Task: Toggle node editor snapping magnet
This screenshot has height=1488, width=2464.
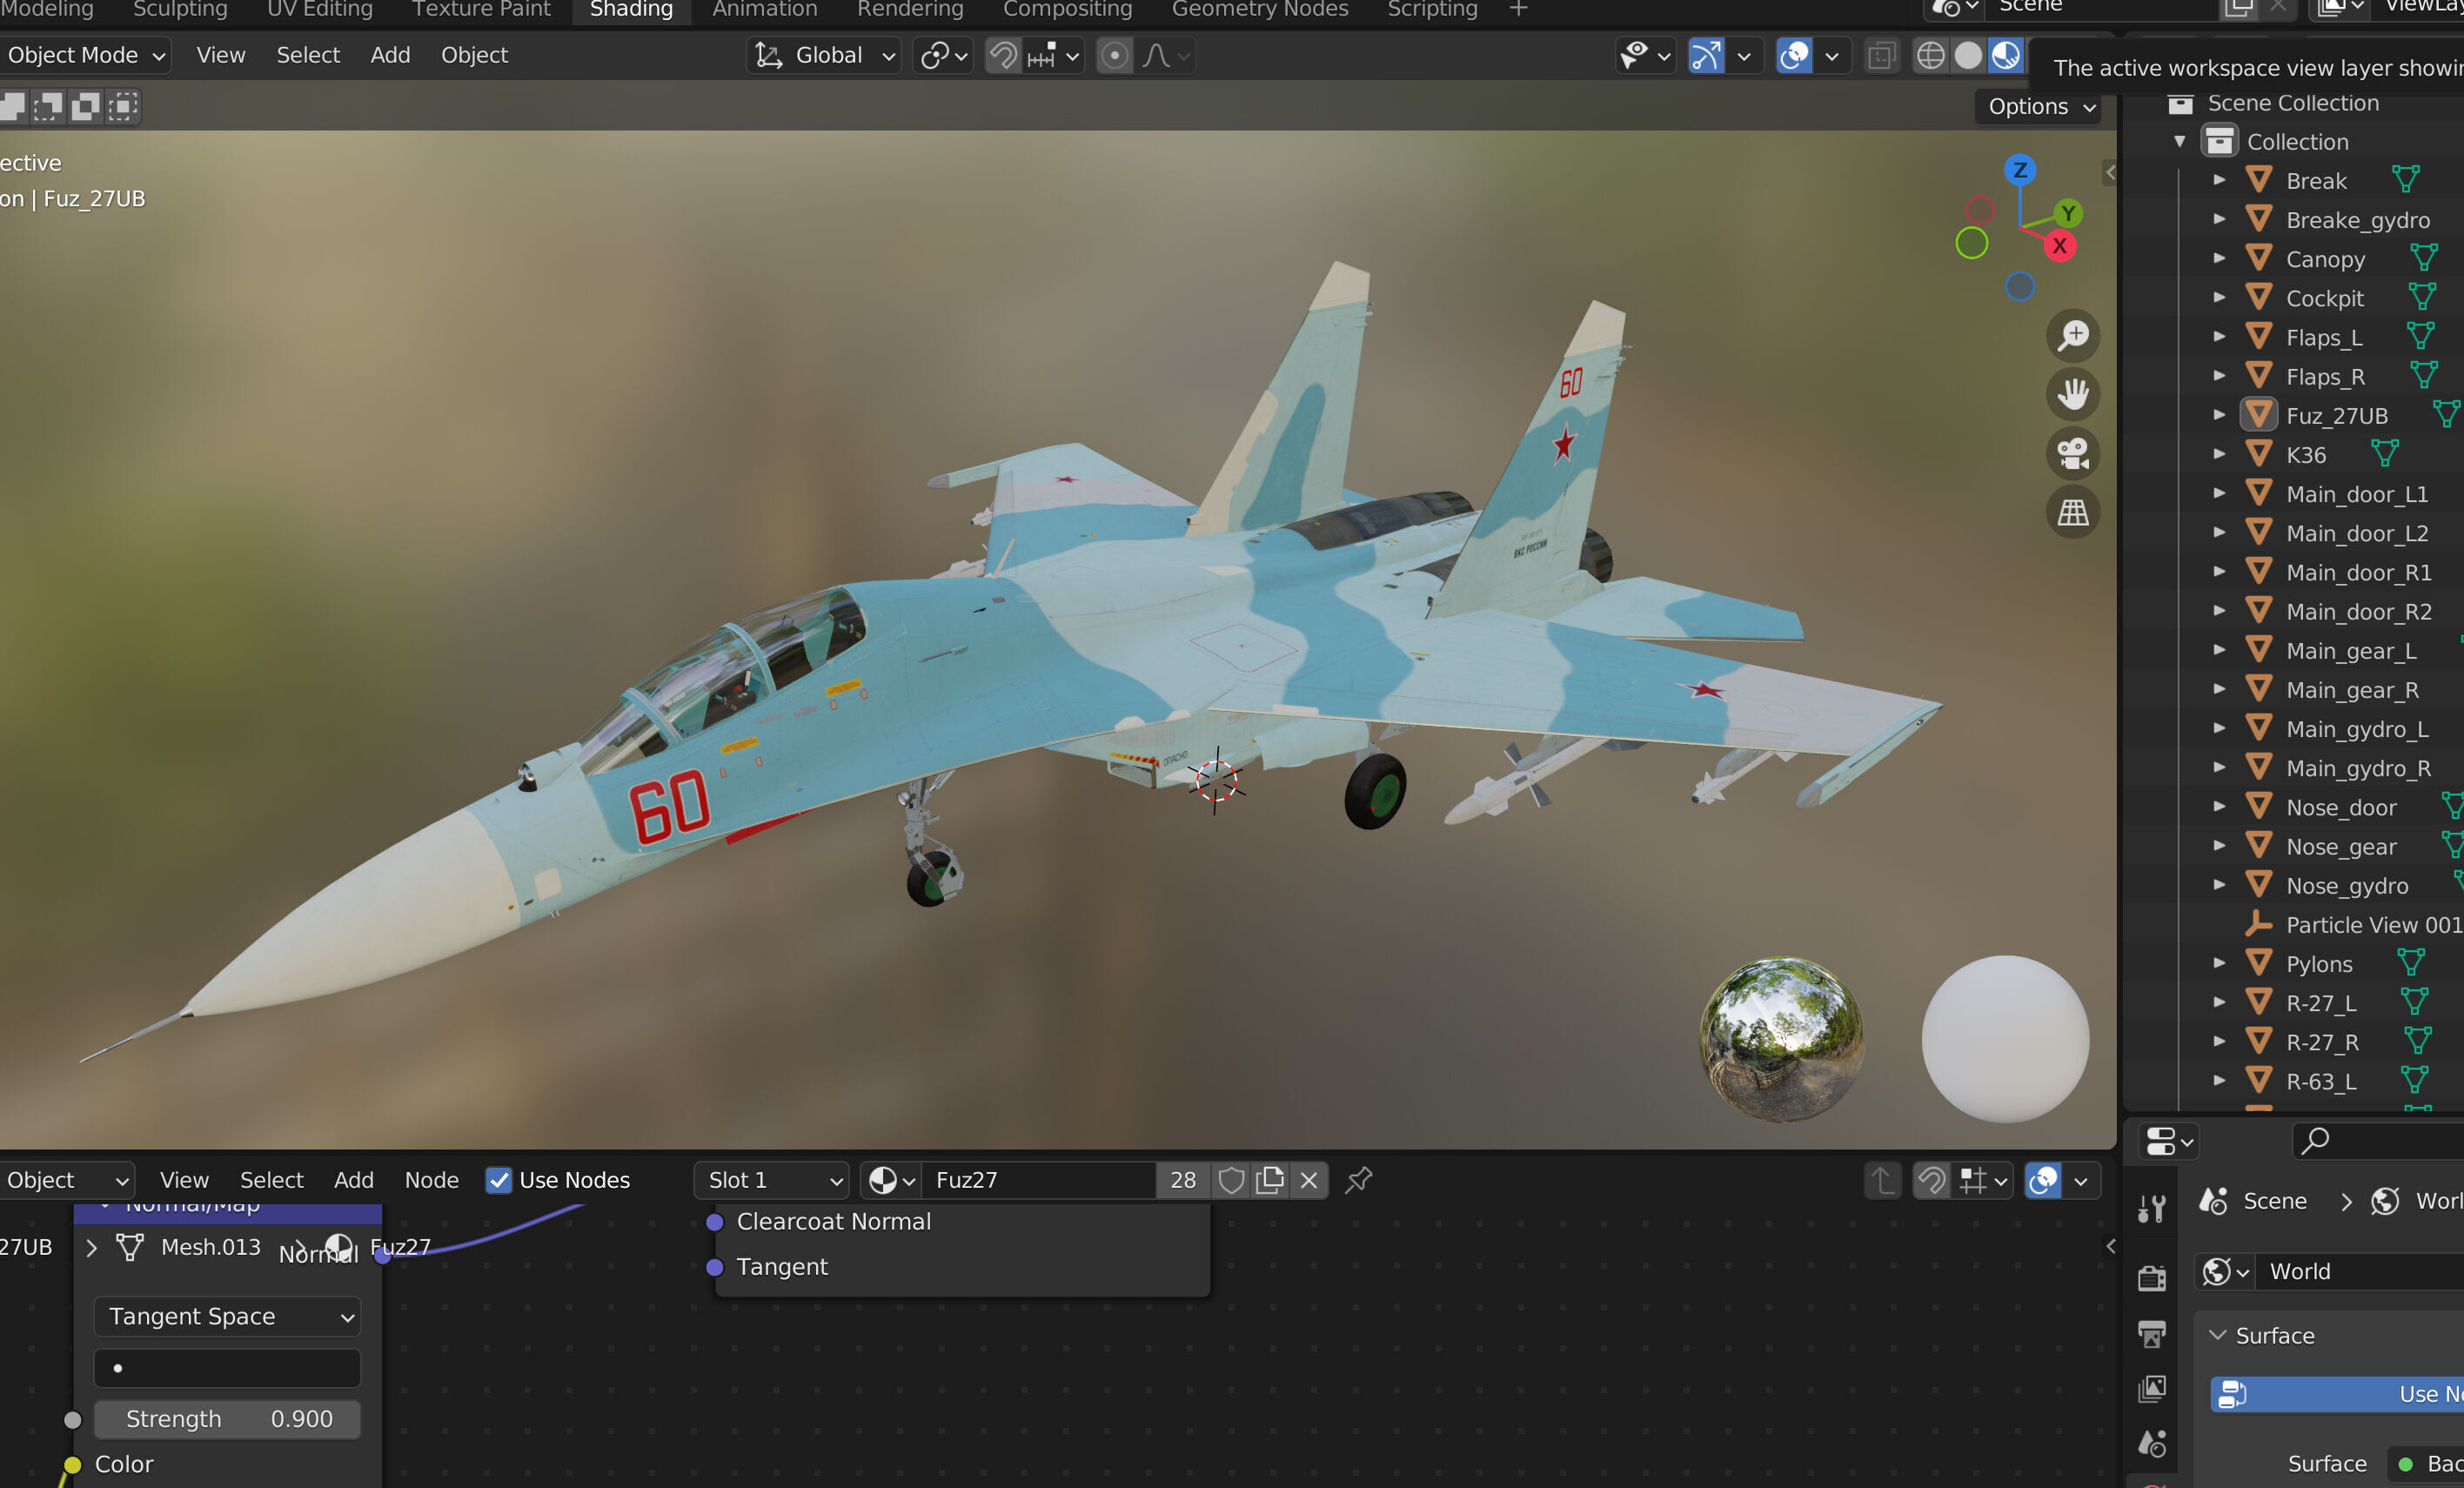Action: pos(1931,1180)
